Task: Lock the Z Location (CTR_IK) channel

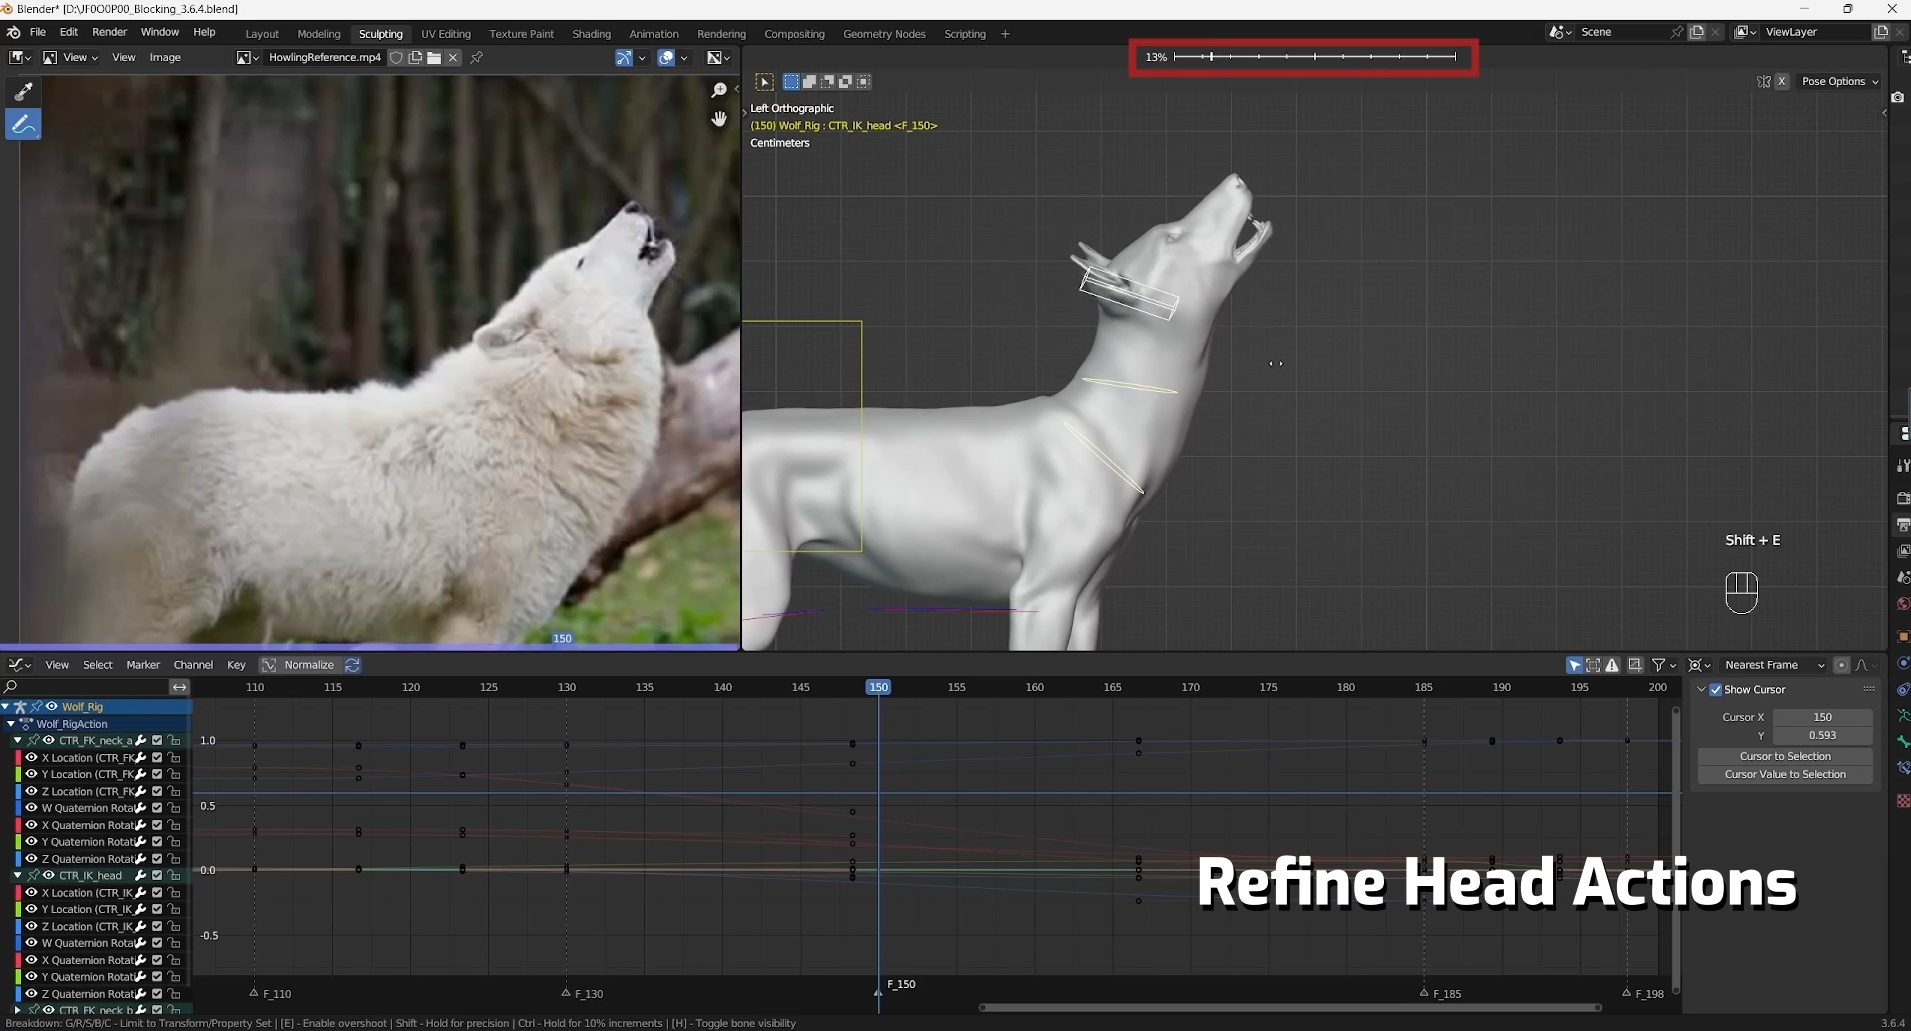Action: click(x=174, y=926)
